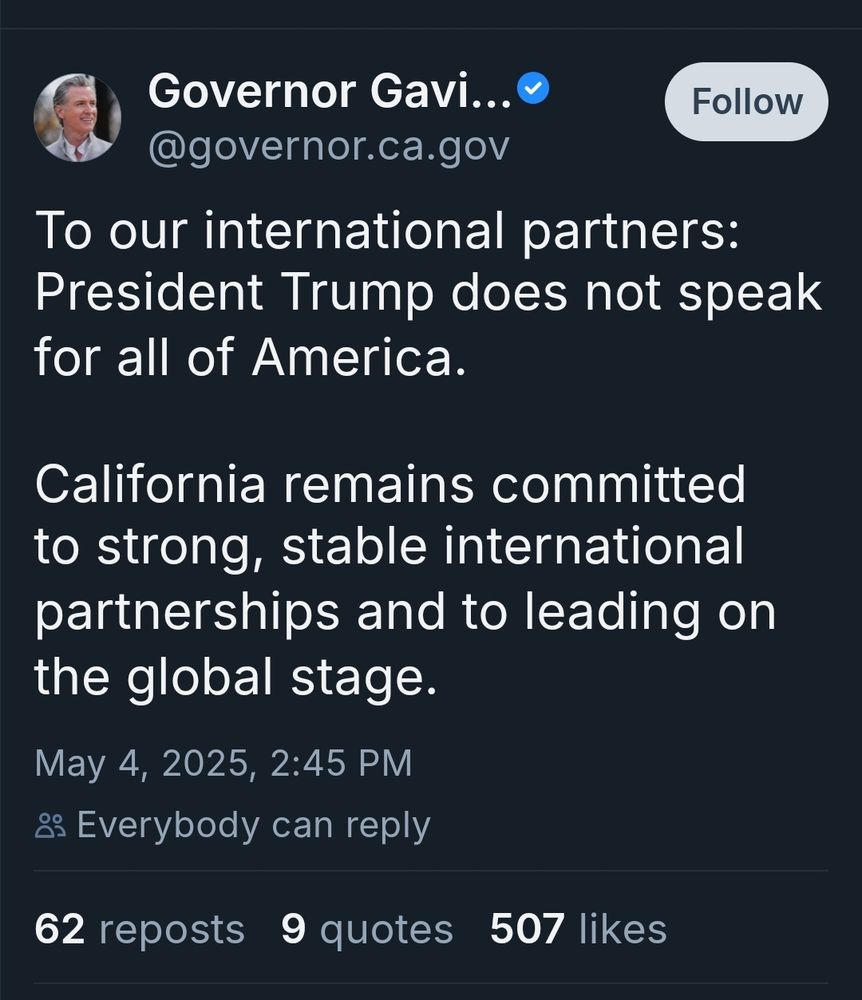Click the "Everybody can reply" label
862x1000 pixels.
pos(255,826)
